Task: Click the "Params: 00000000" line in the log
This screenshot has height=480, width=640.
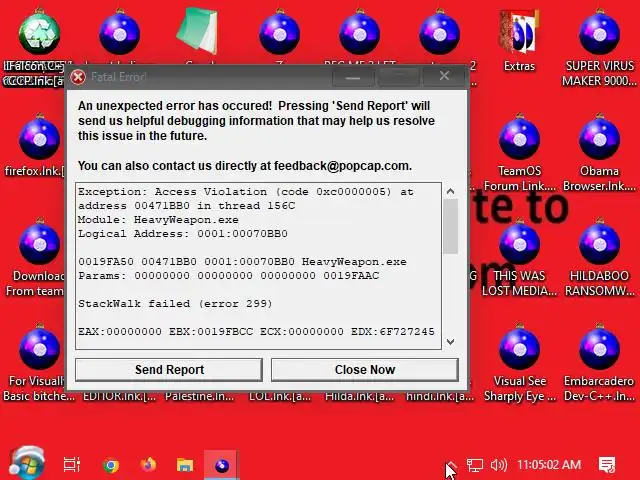Action: (229, 276)
